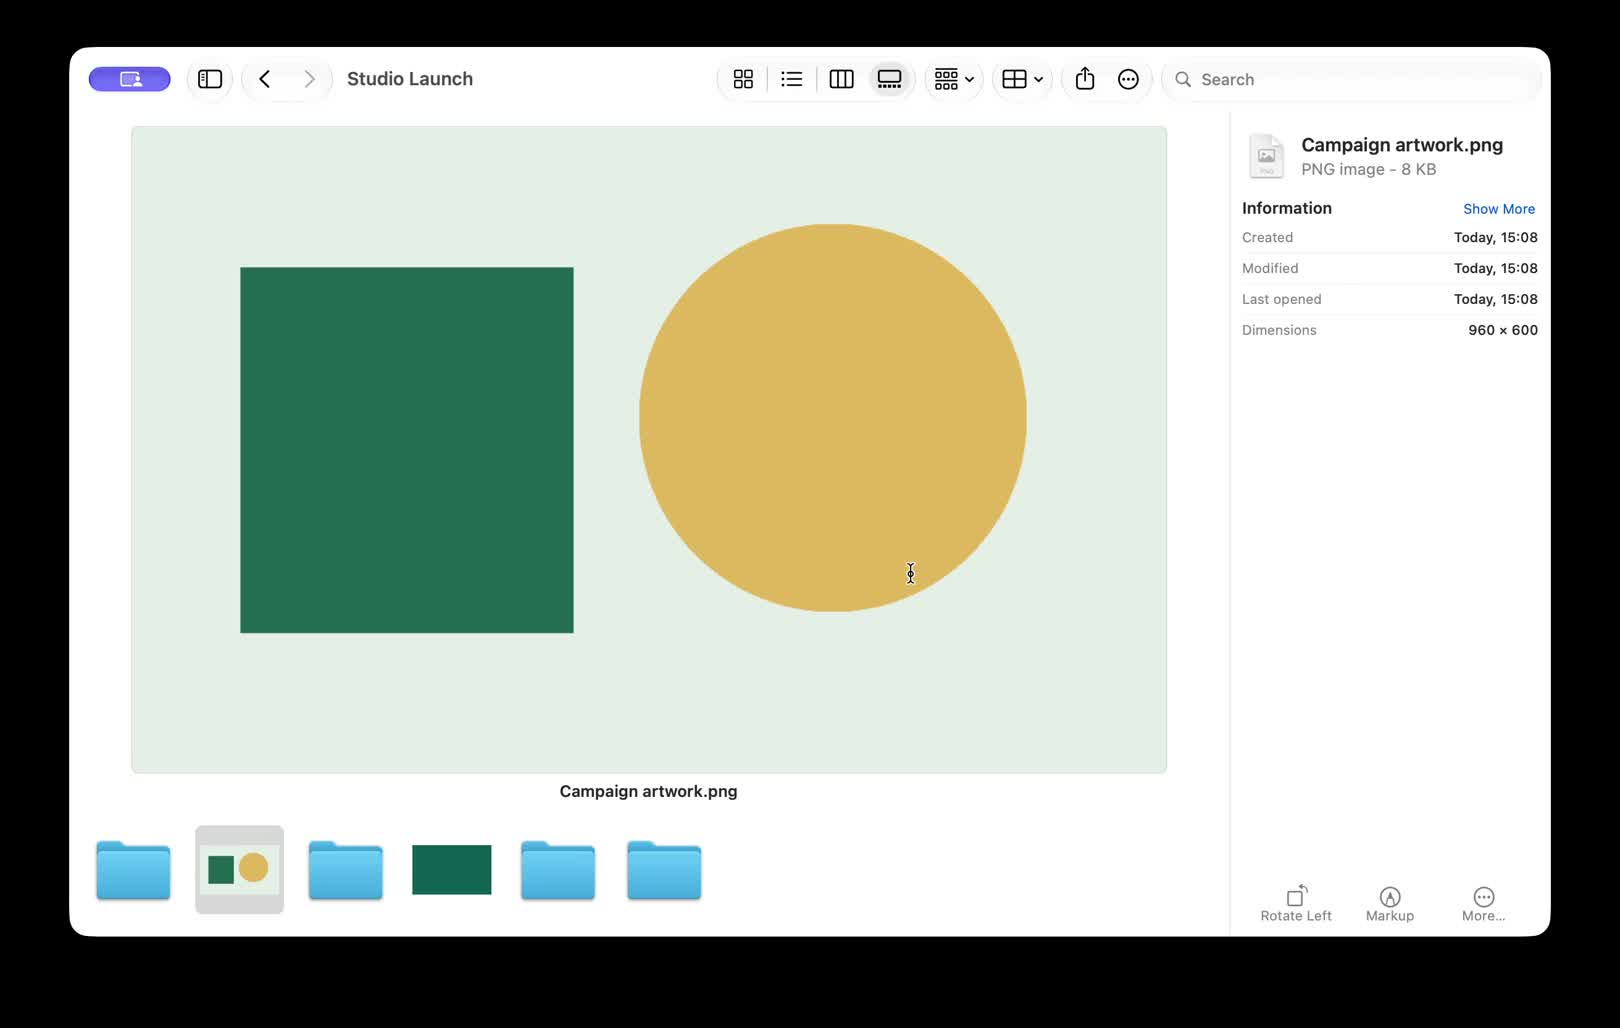The image size is (1620, 1028).
Task: Go forward with the right chevron
Action: pyautogui.click(x=309, y=79)
